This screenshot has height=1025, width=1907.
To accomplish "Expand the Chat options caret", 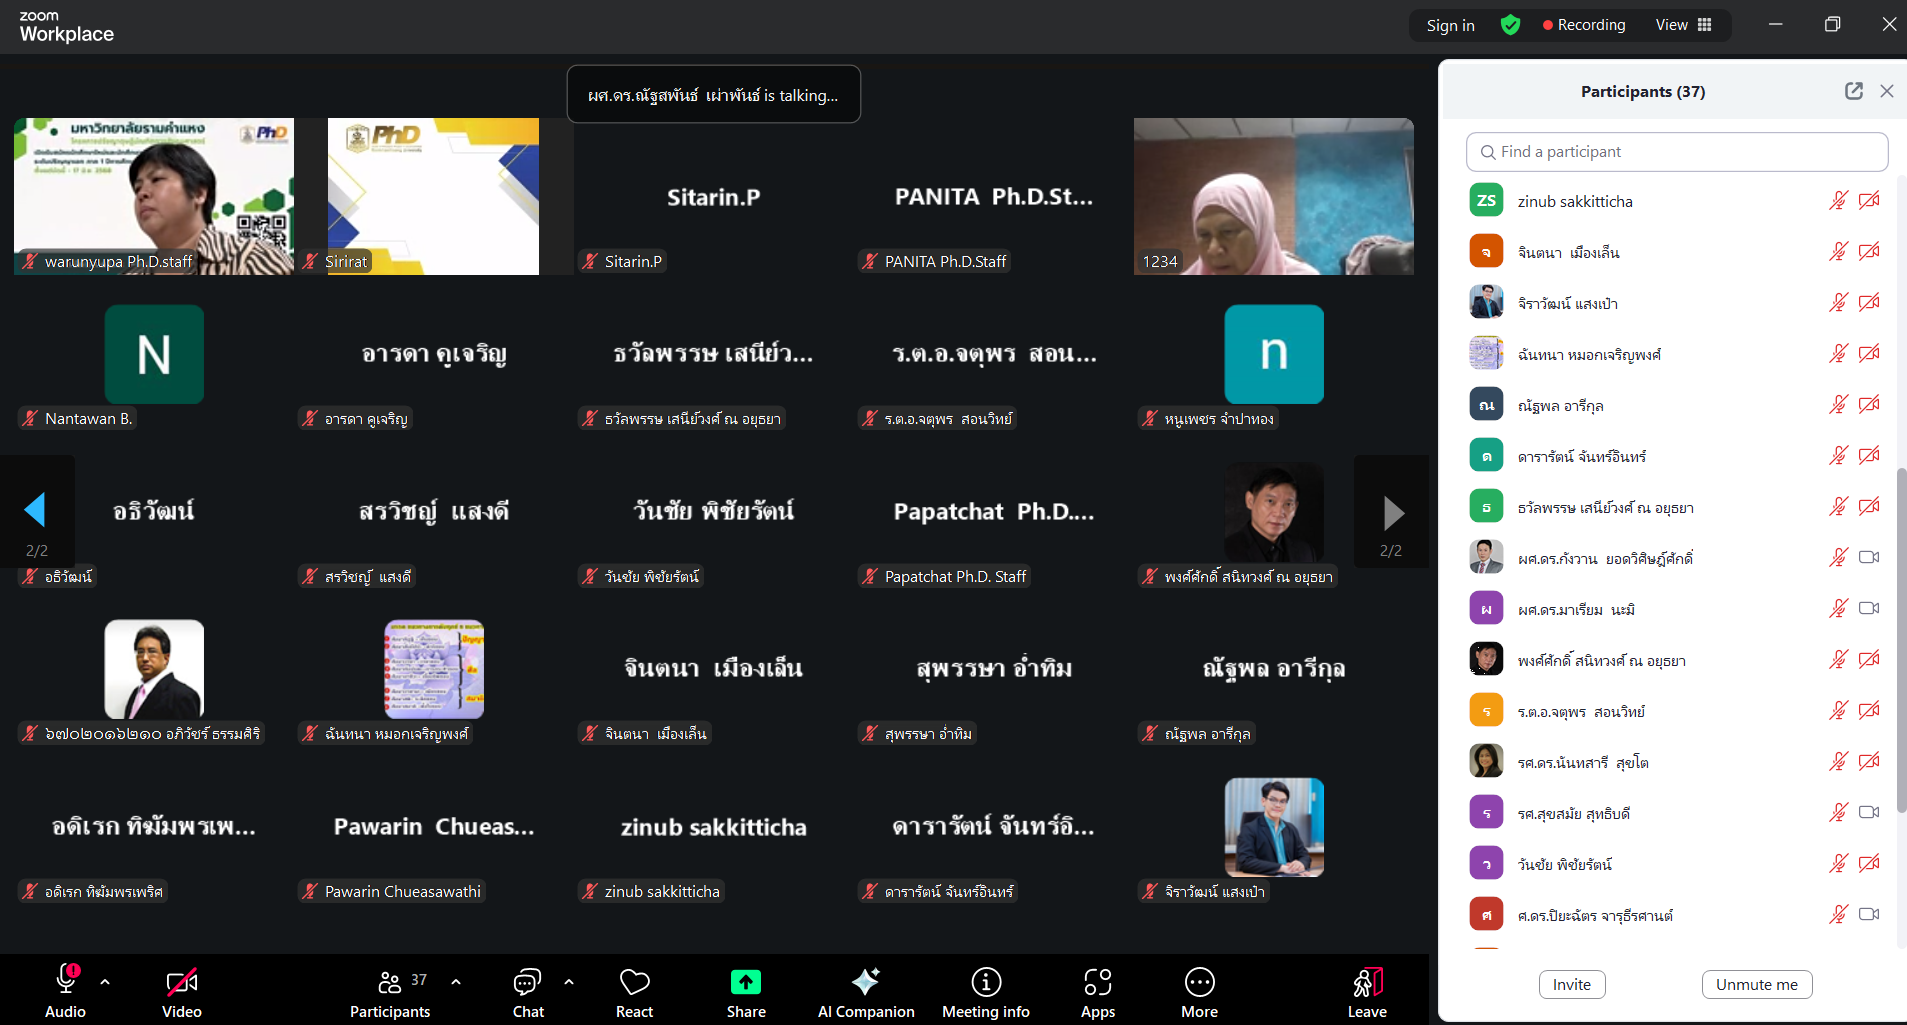I will point(569,982).
